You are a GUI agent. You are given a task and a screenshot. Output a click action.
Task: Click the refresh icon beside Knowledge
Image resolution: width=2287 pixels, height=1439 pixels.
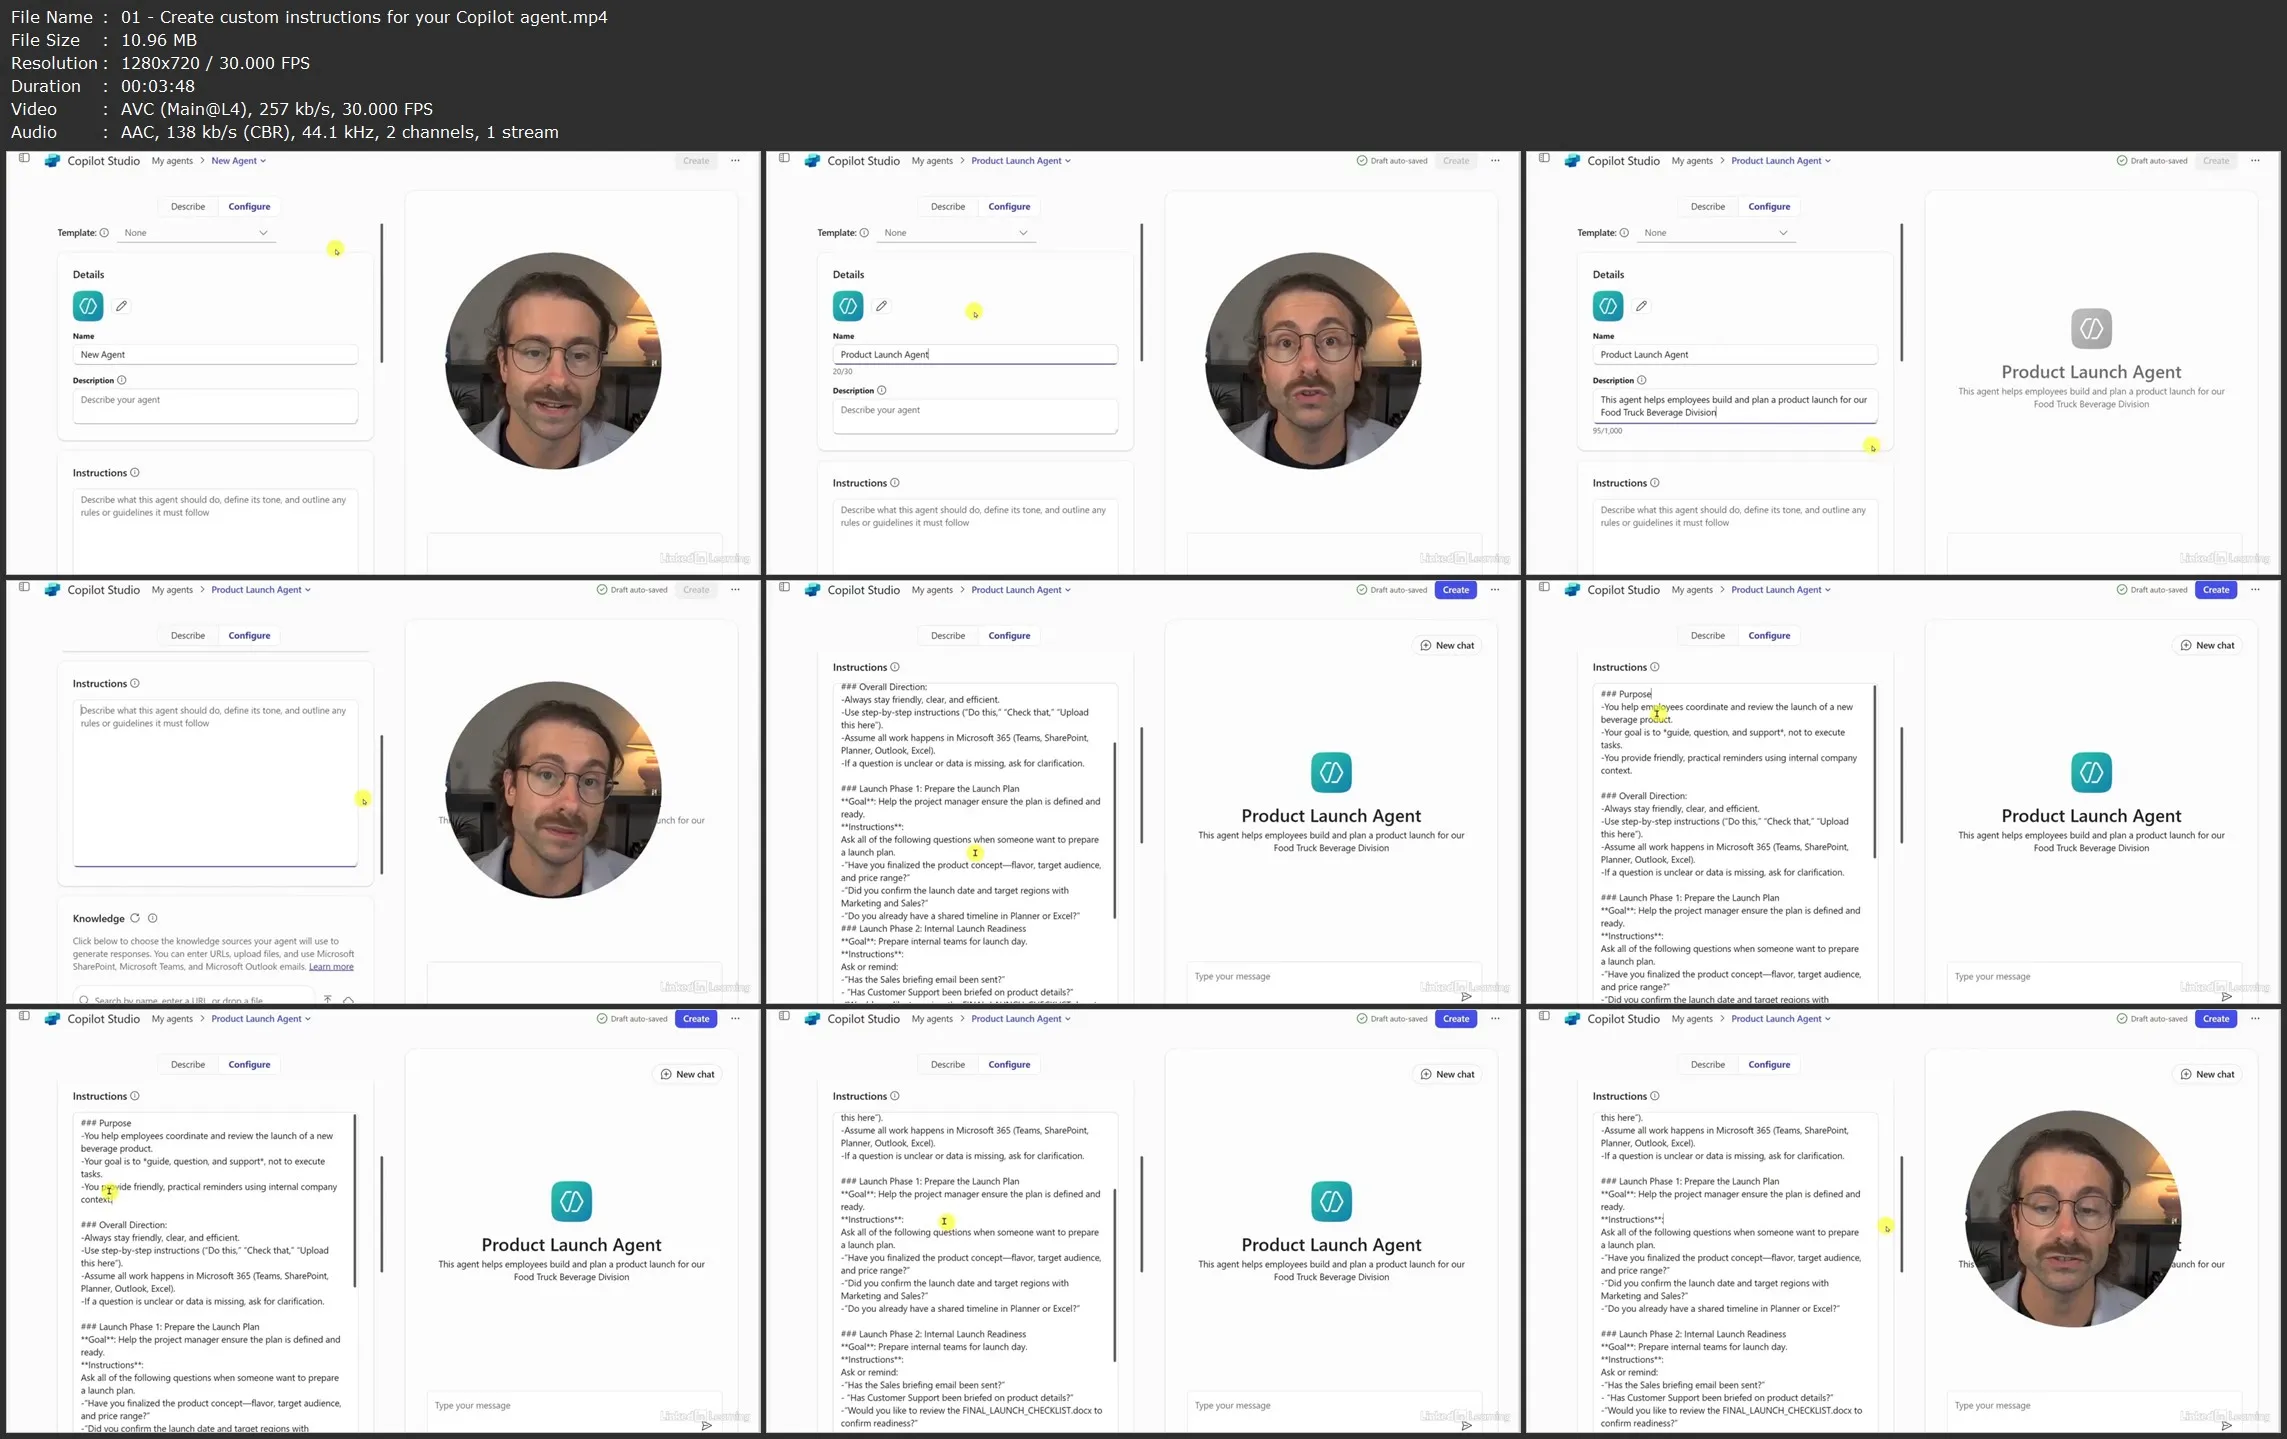coord(135,918)
